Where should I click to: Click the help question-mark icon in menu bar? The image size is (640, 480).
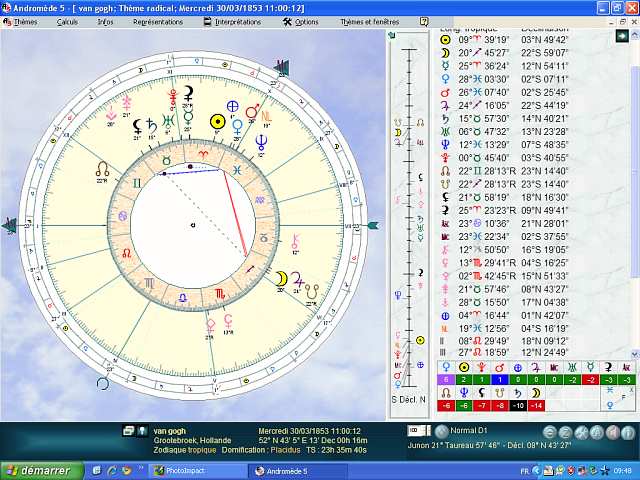point(424,22)
